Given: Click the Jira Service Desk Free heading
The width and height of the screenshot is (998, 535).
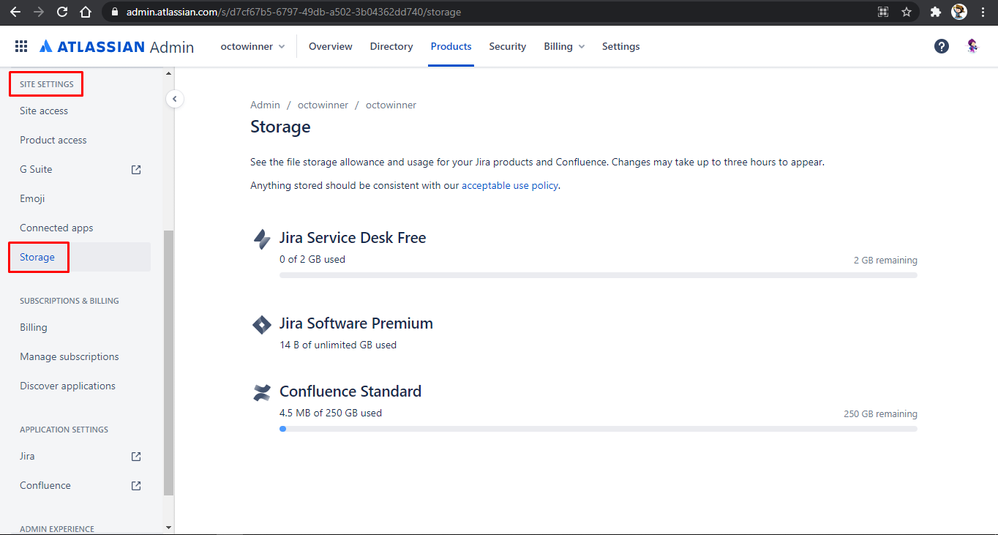Looking at the screenshot, I should click(x=353, y=238).
